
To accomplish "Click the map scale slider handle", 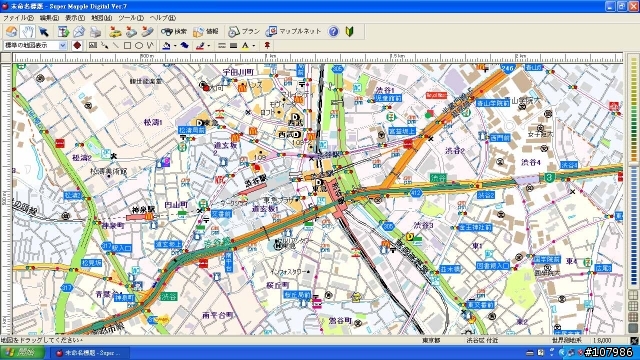I will tap(633, 164).
